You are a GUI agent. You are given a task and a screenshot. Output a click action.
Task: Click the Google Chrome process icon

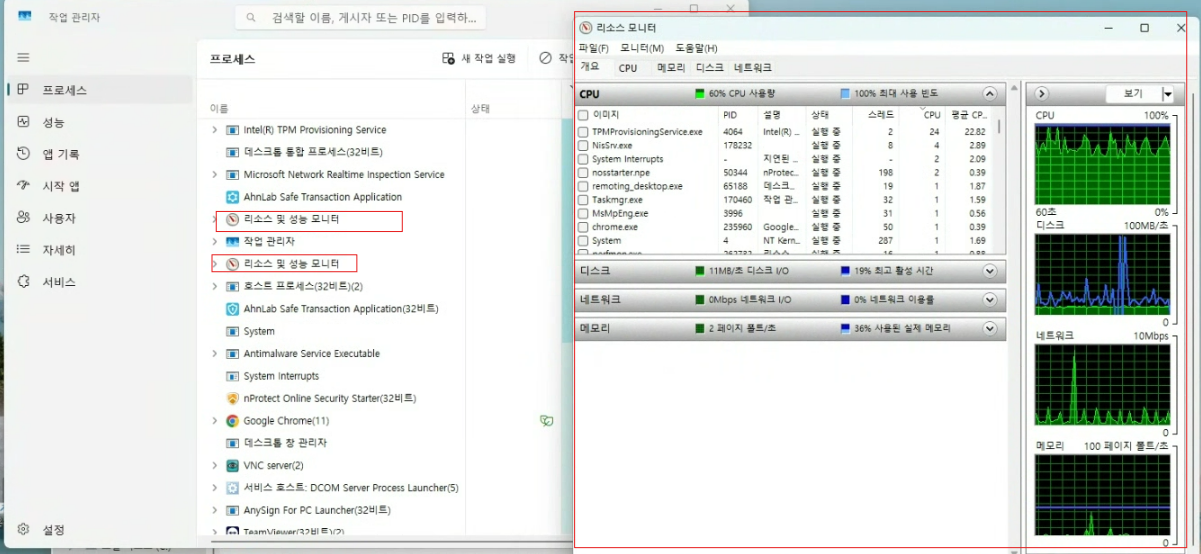click(x=233, y=421)
